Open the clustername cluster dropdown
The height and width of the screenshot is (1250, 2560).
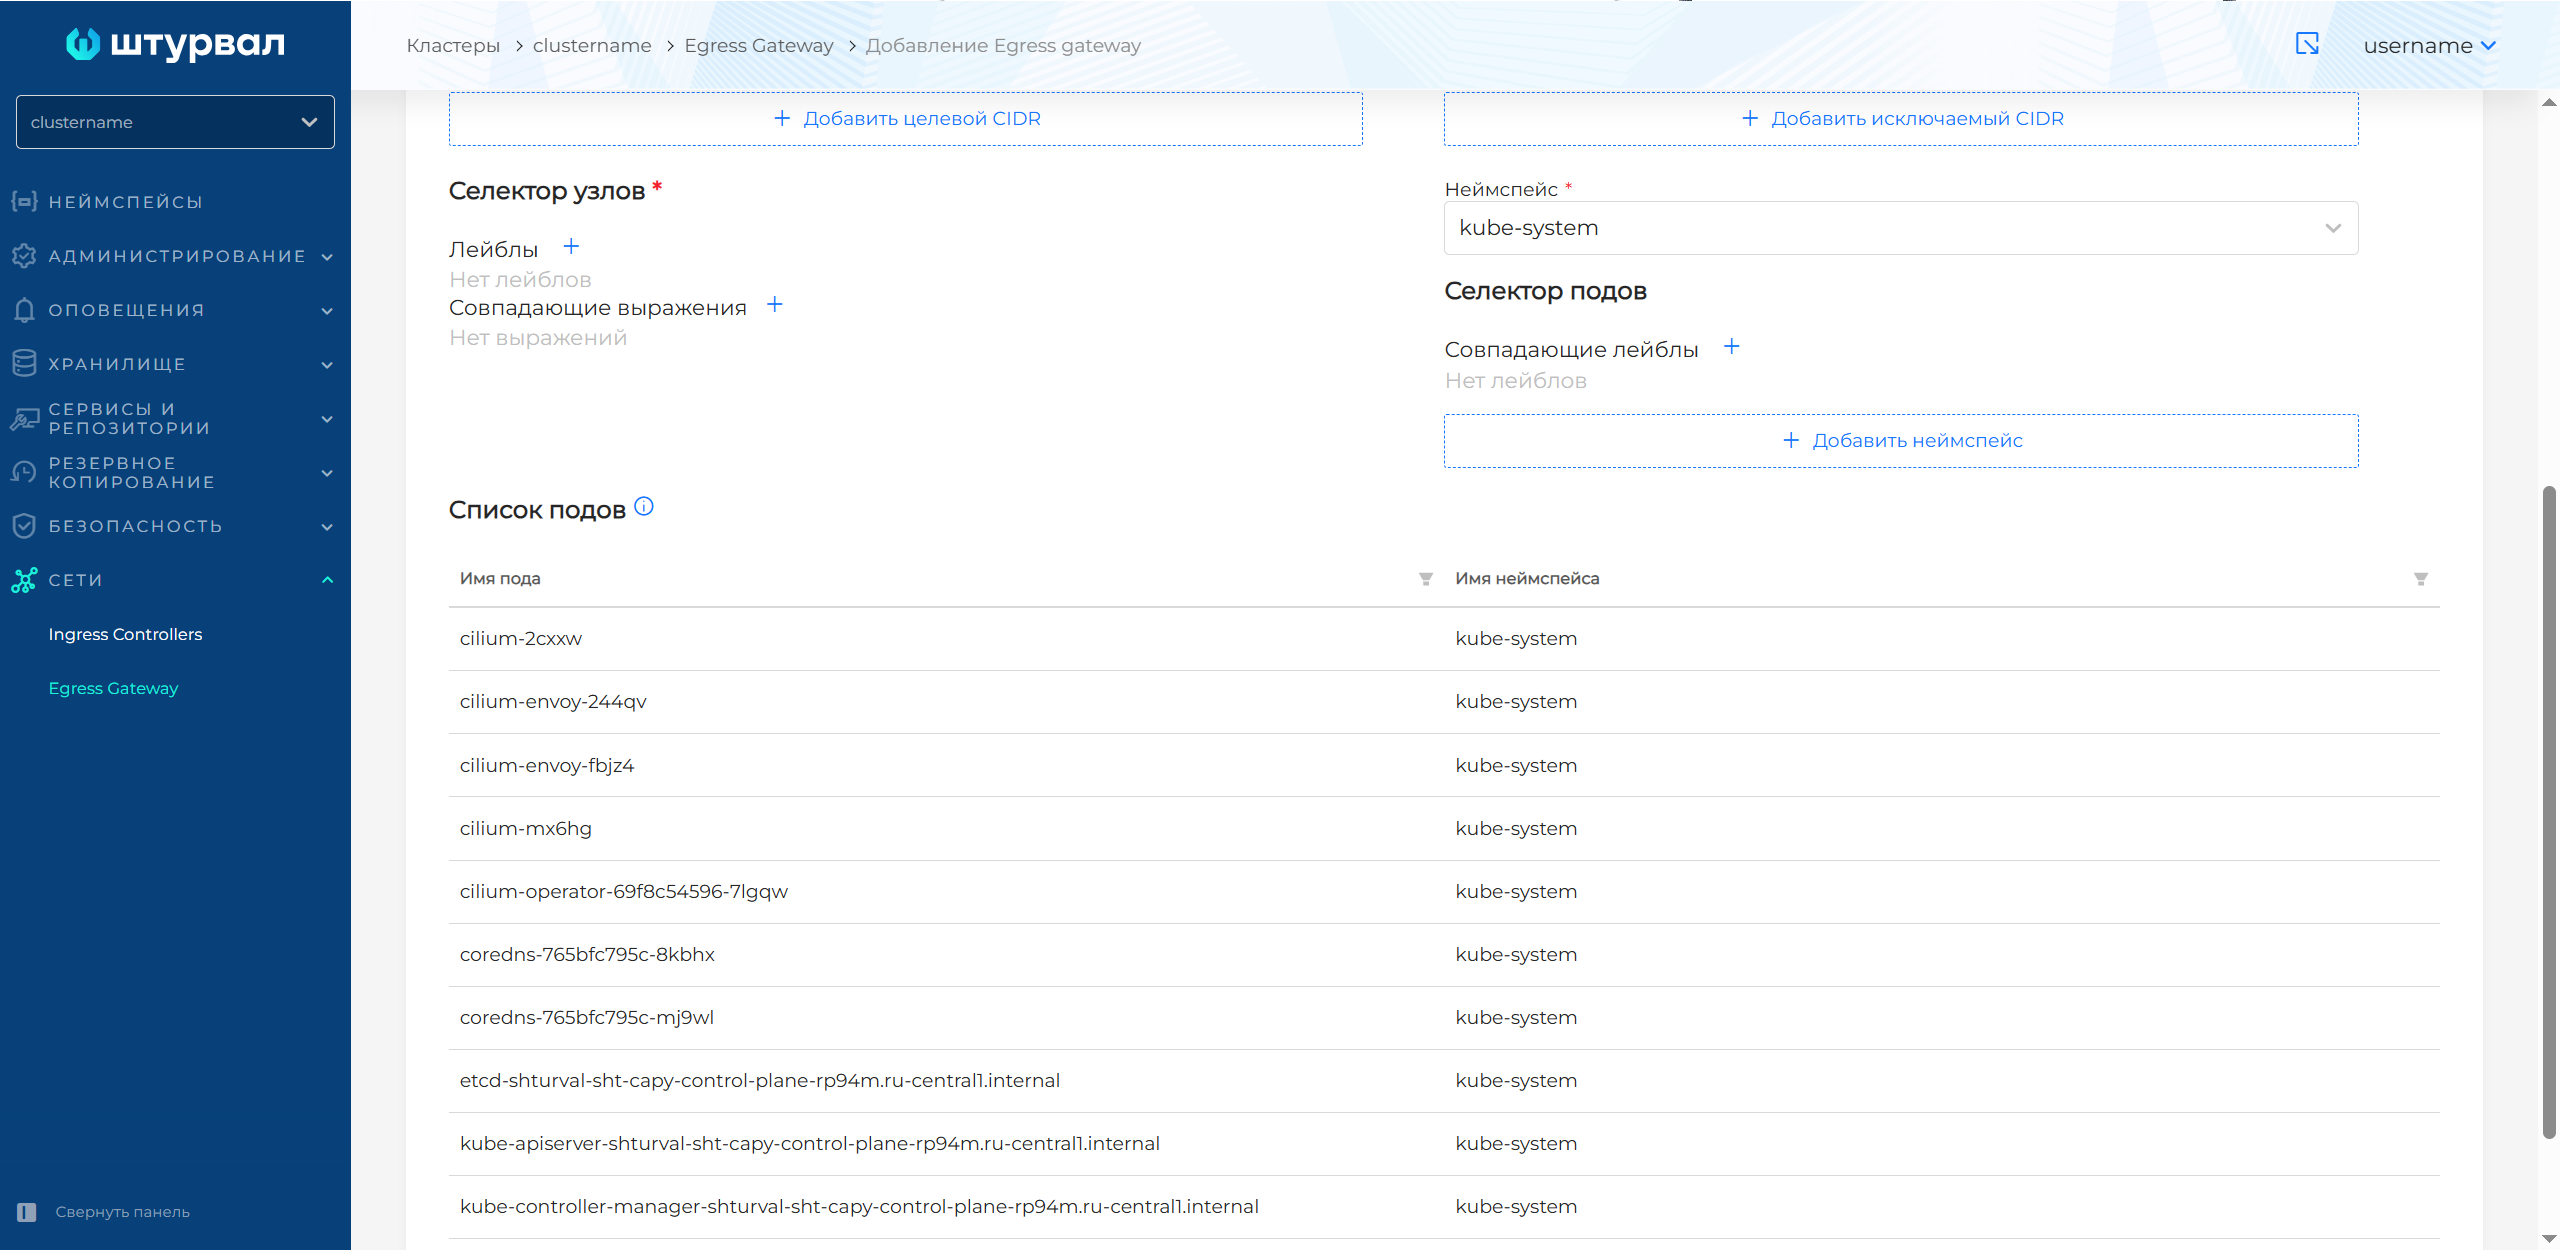coord(175,122)
